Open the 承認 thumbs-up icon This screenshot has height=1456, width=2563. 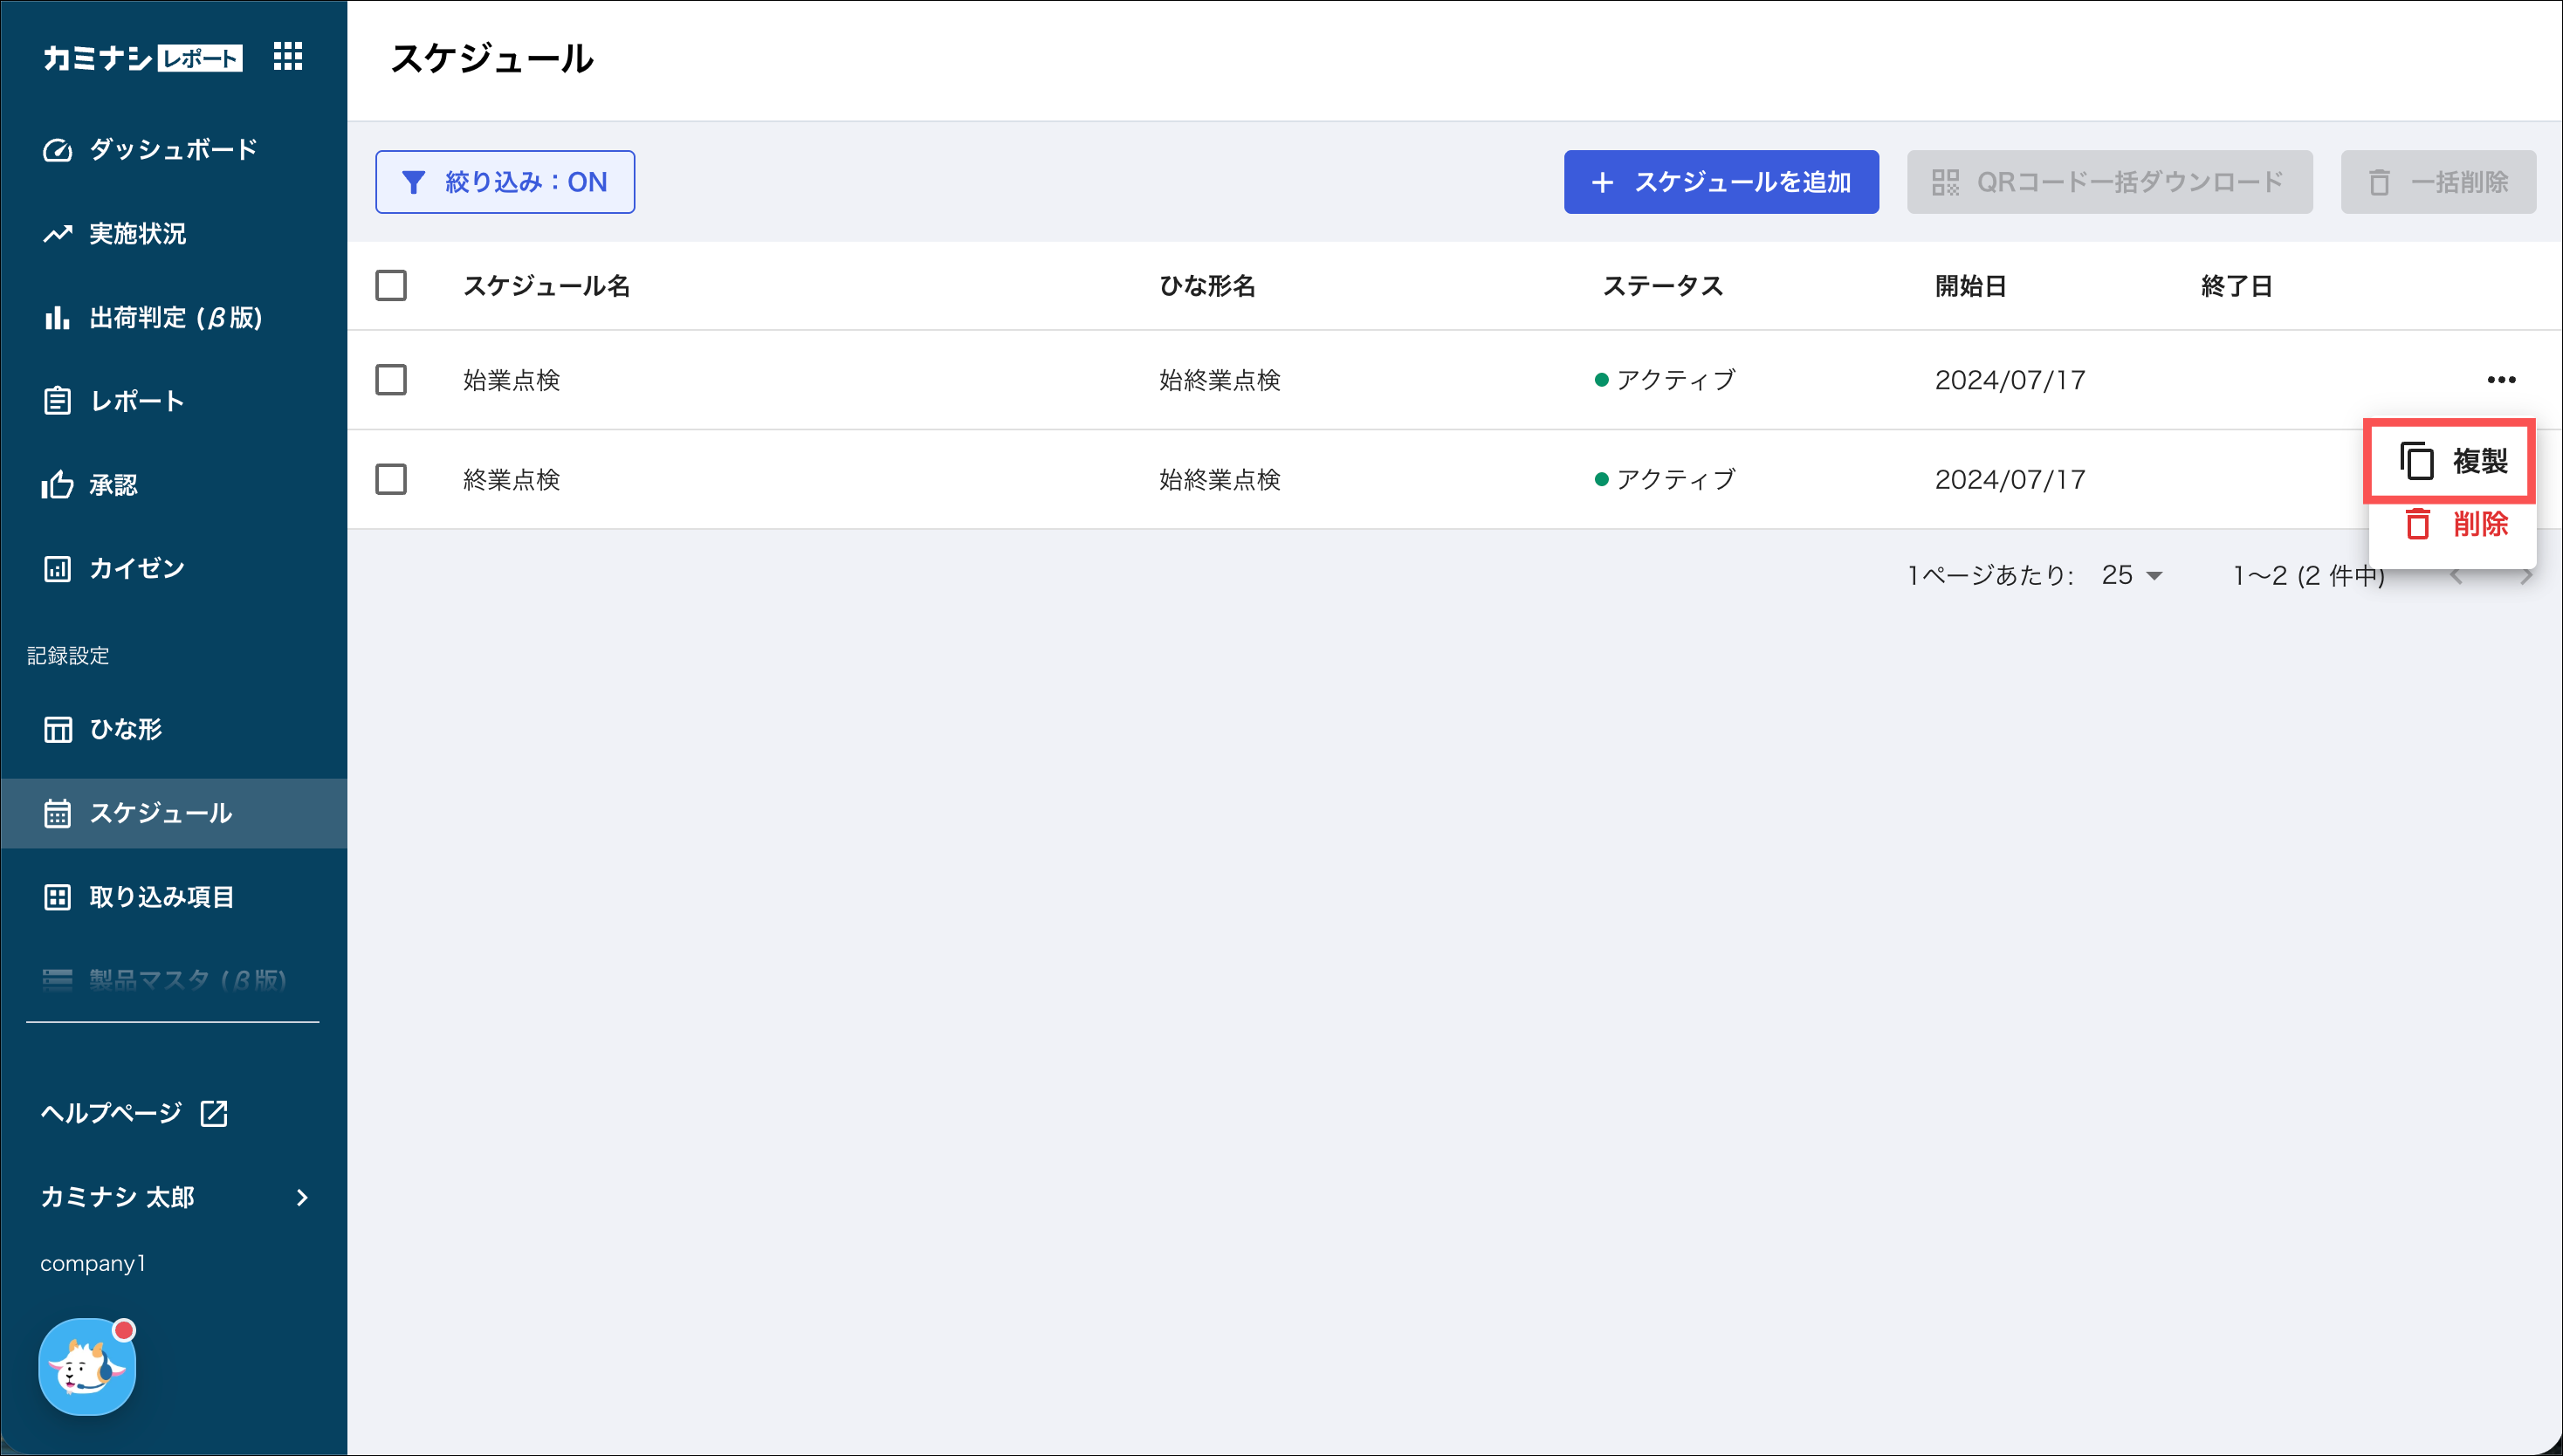coord(57,485)
